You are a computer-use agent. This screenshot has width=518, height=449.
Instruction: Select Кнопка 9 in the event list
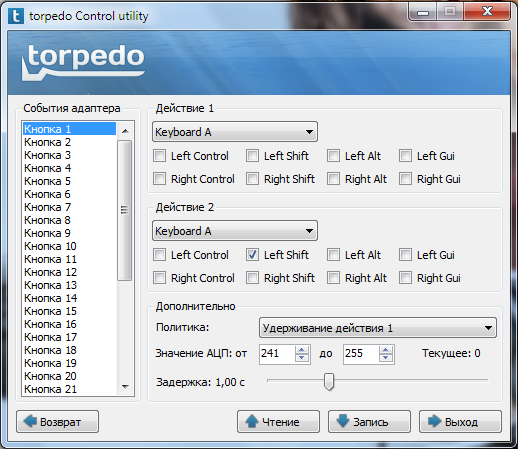[x=70, y=233]
